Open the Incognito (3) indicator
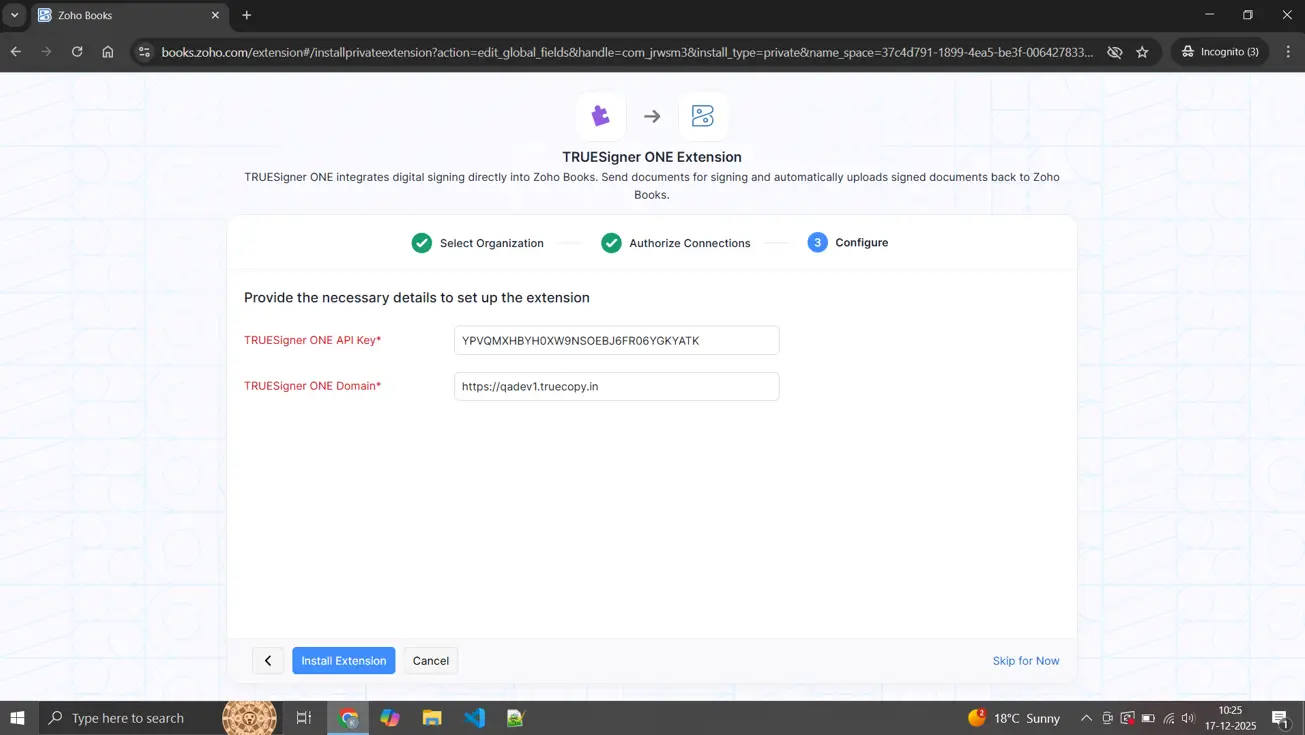The width and height of the screenshot is (1305, 735). (x=1220, y=52)
